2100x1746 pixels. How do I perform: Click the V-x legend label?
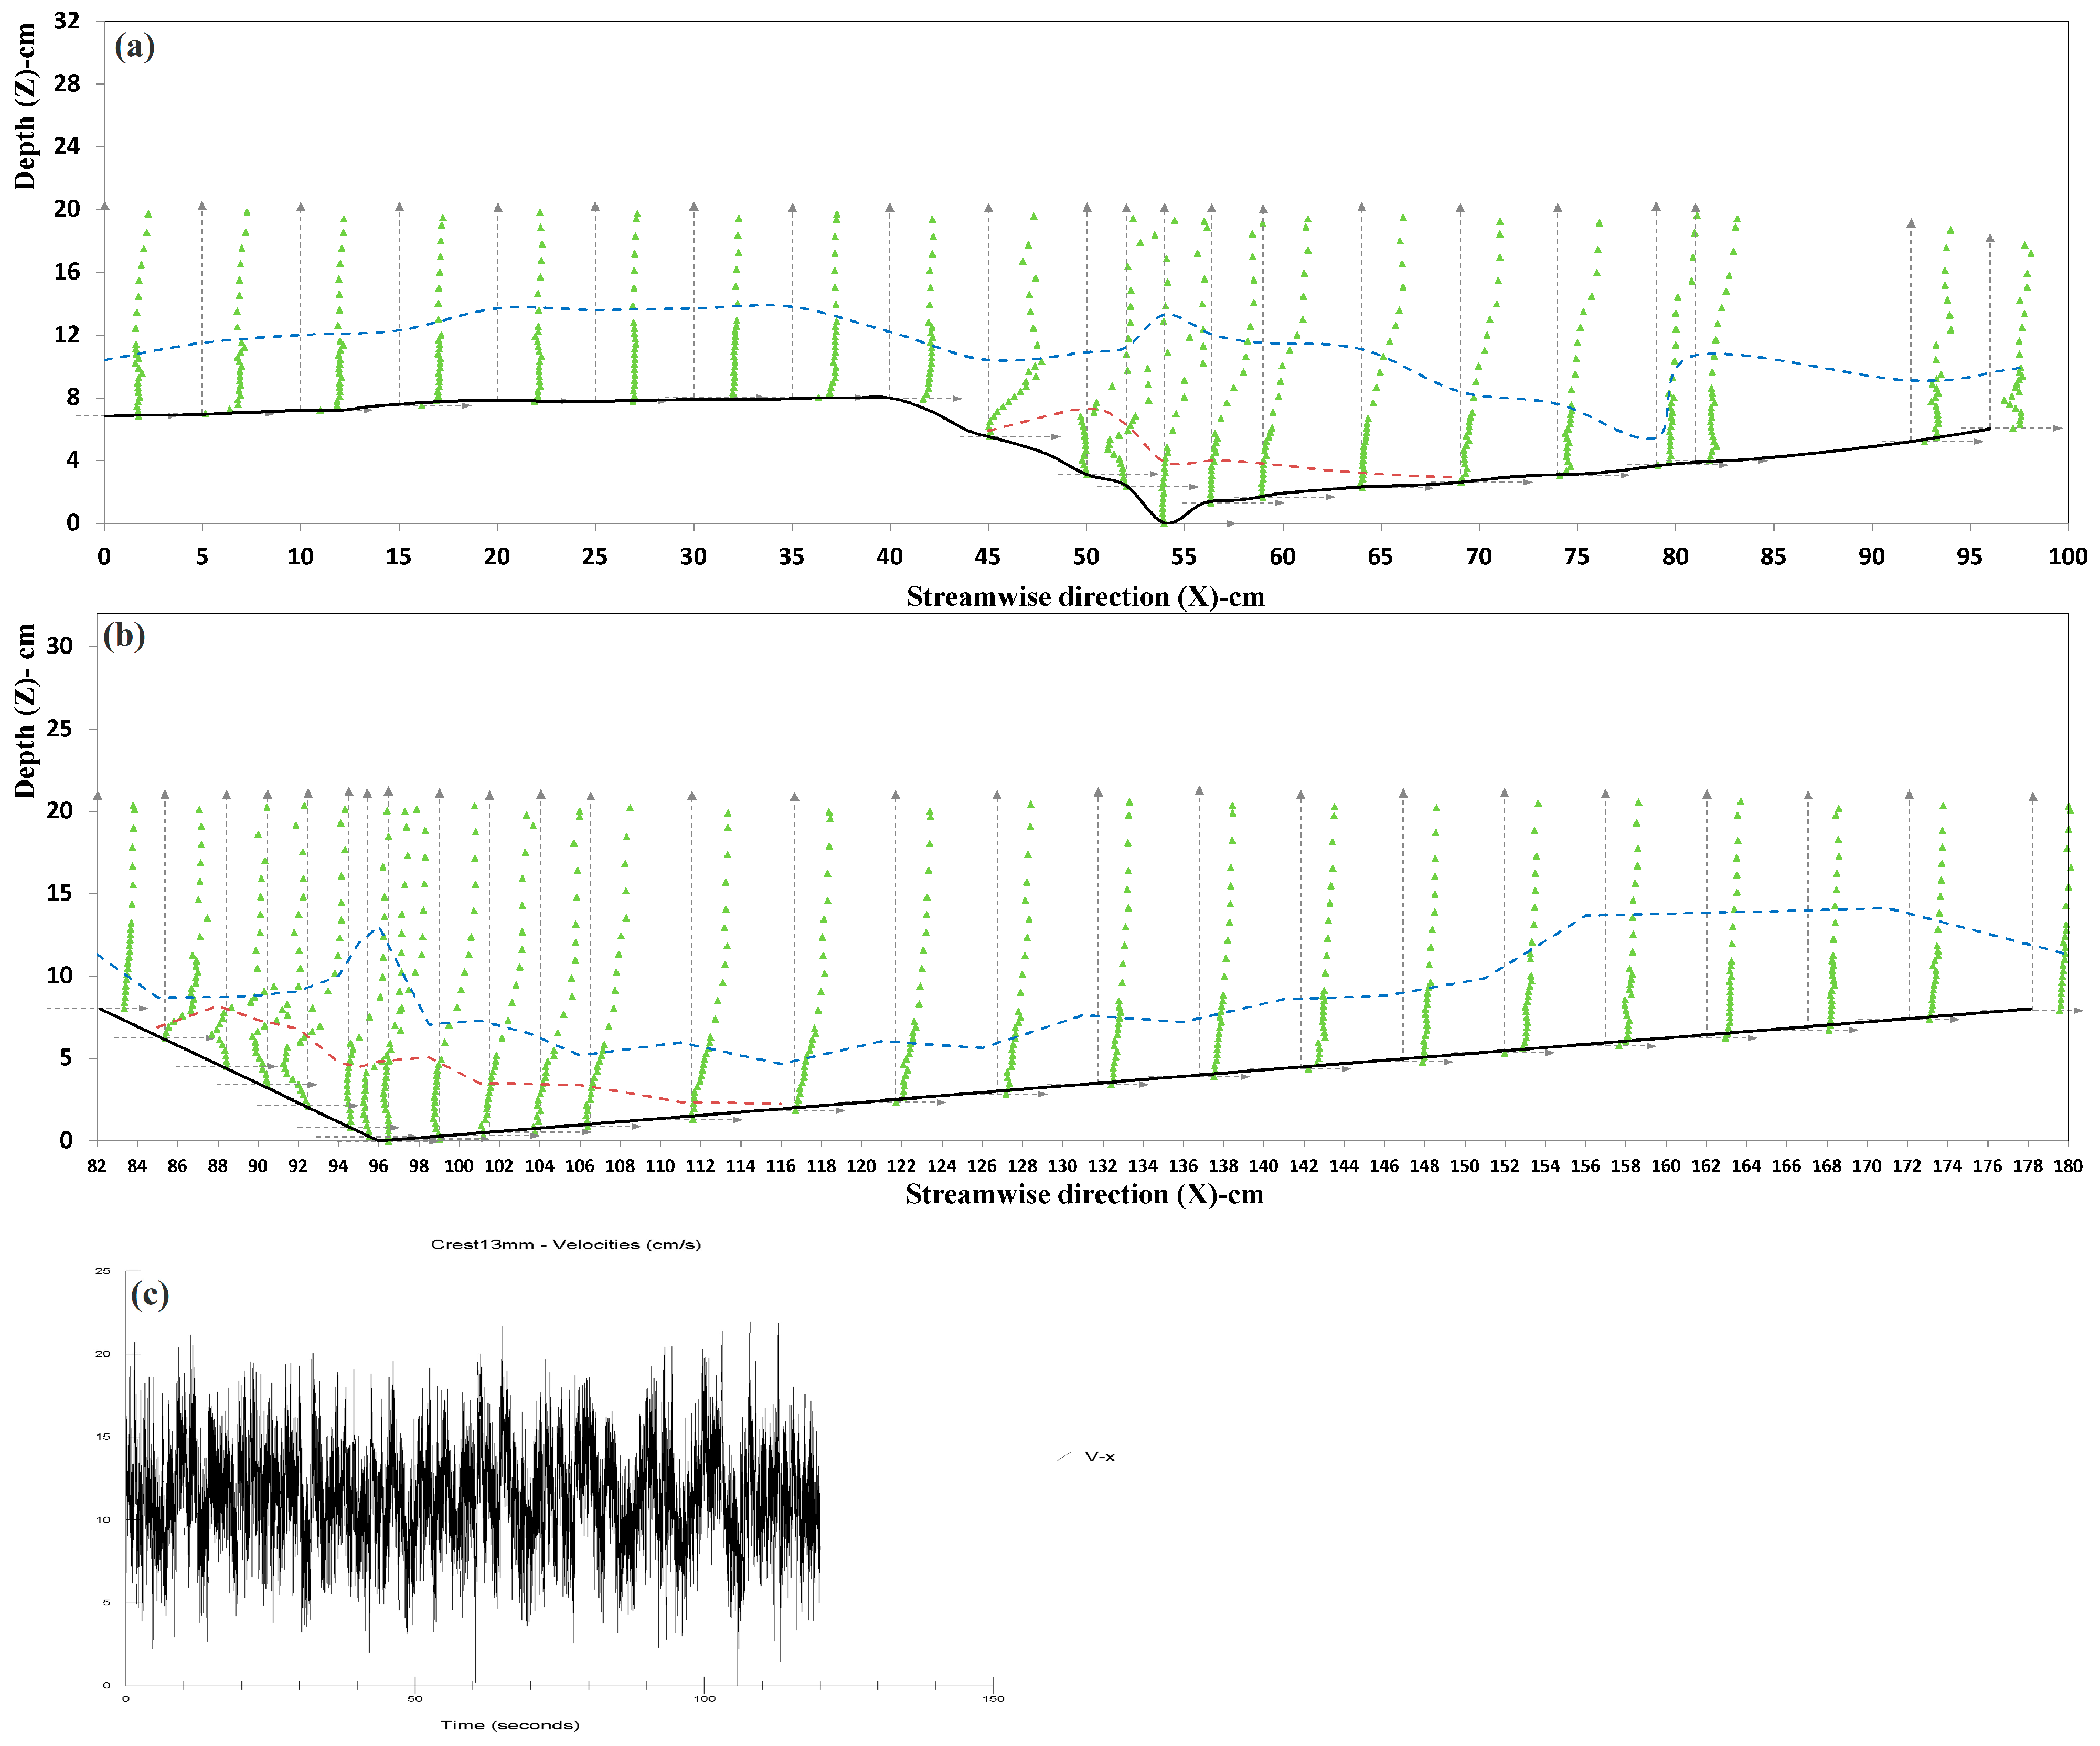pyautogui.click(x=1099, y=1457)
